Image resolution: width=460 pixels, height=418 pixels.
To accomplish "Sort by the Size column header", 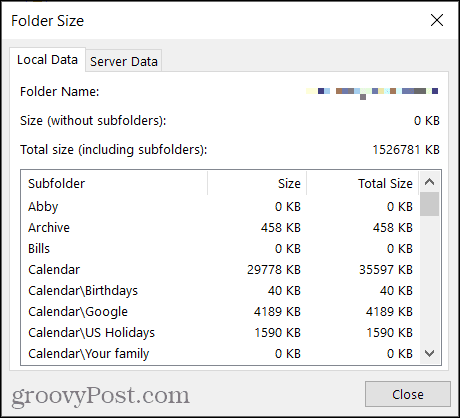I will (257, 183).
